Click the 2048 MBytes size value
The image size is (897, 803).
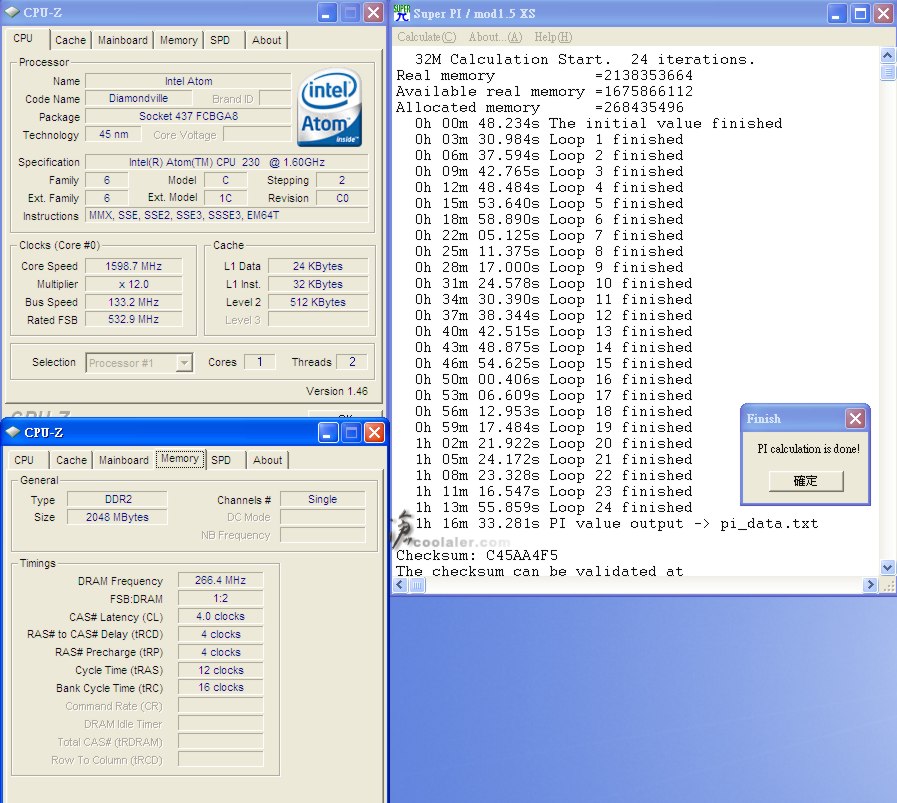point(118,517)
